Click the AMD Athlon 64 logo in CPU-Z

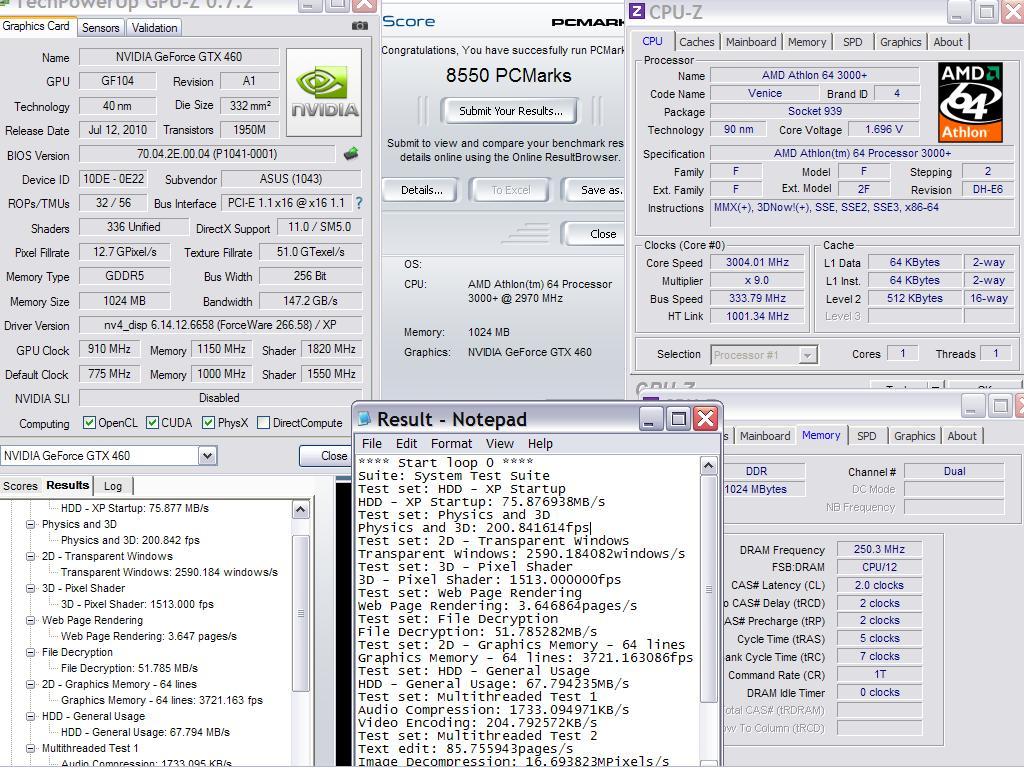tap(970, 102)
